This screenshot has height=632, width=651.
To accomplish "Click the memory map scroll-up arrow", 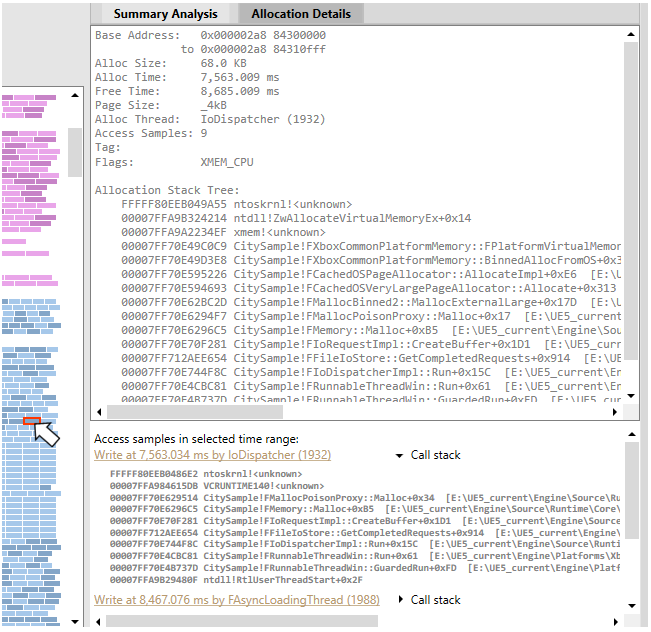I will (75, 96).
